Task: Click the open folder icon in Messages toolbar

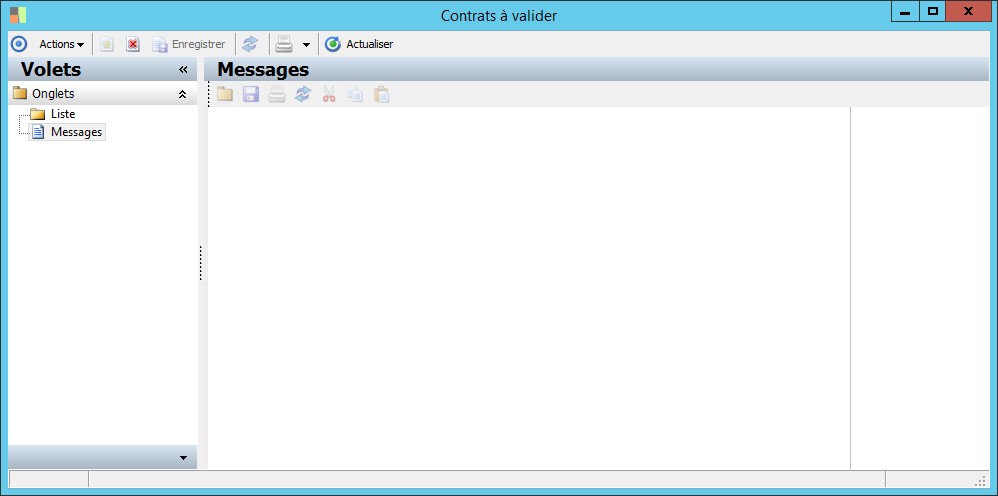Action: point(225,95)
